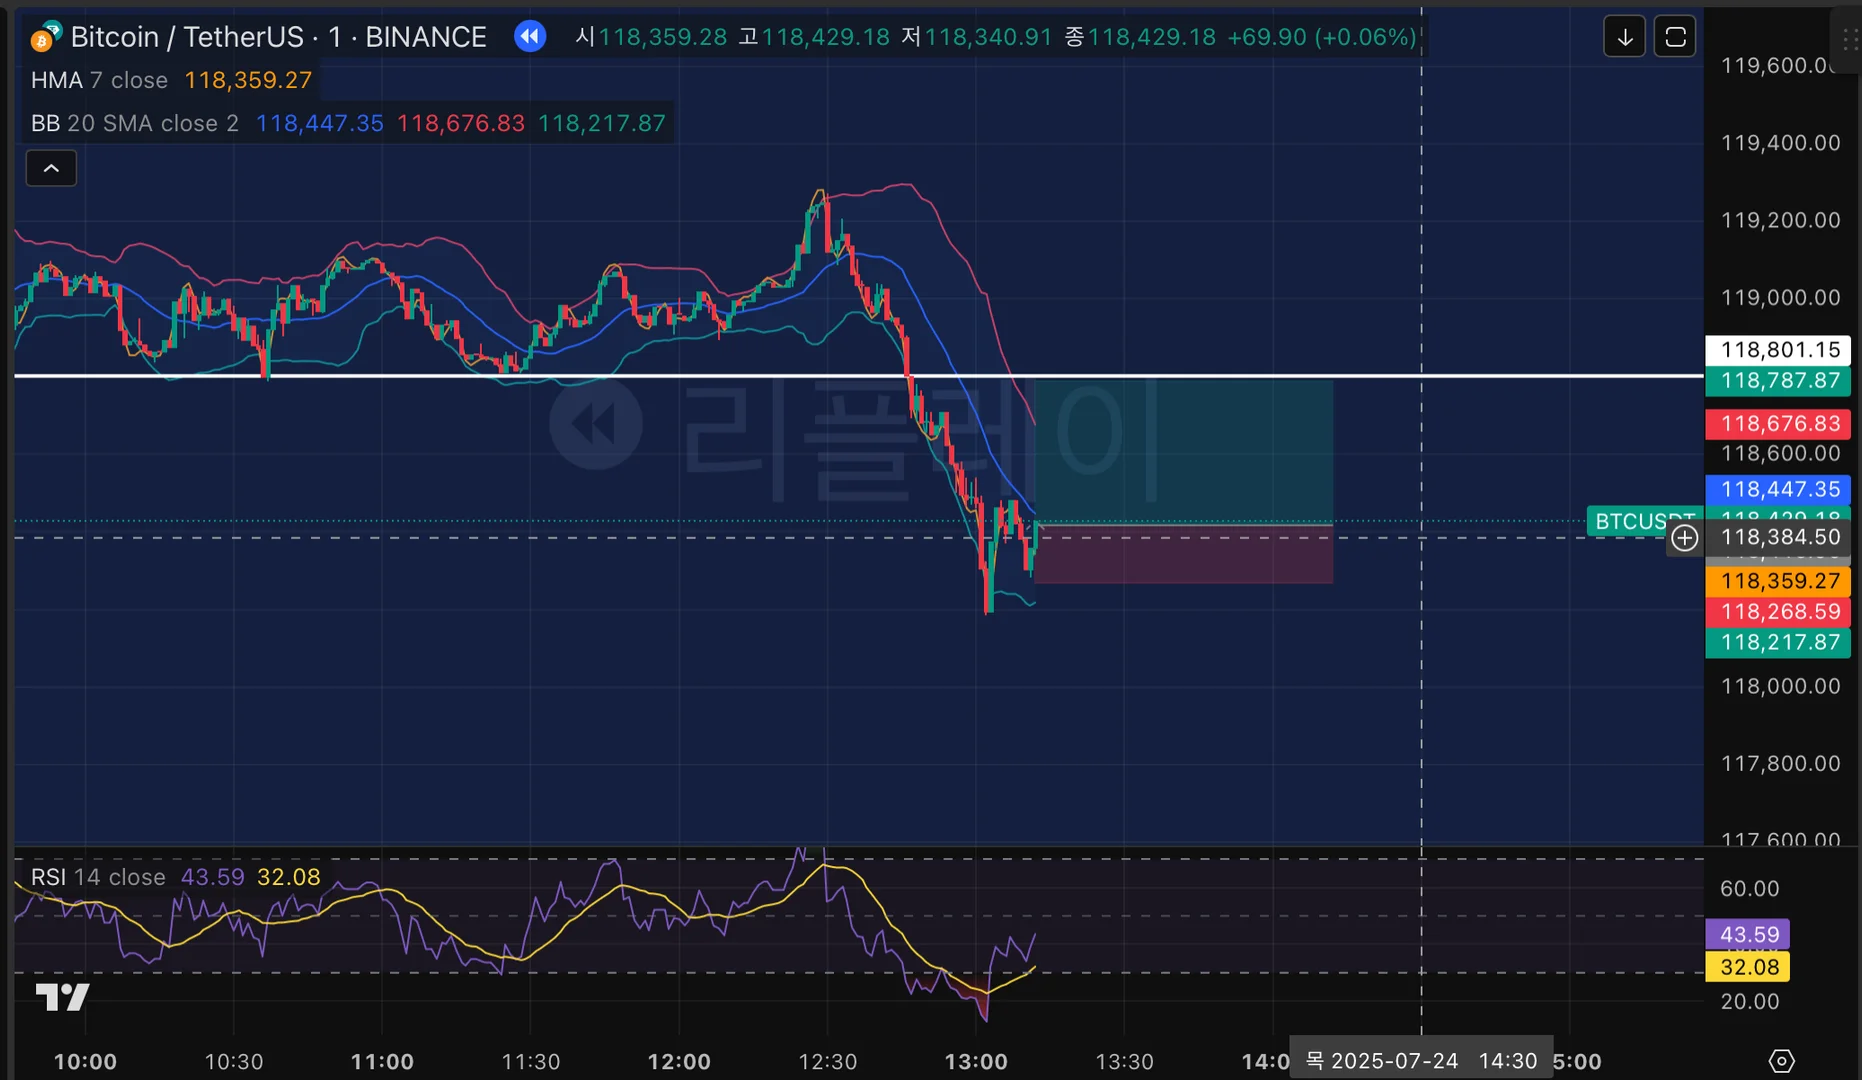Click the 119,000.00 price scale label

(x=1780, y=297)
